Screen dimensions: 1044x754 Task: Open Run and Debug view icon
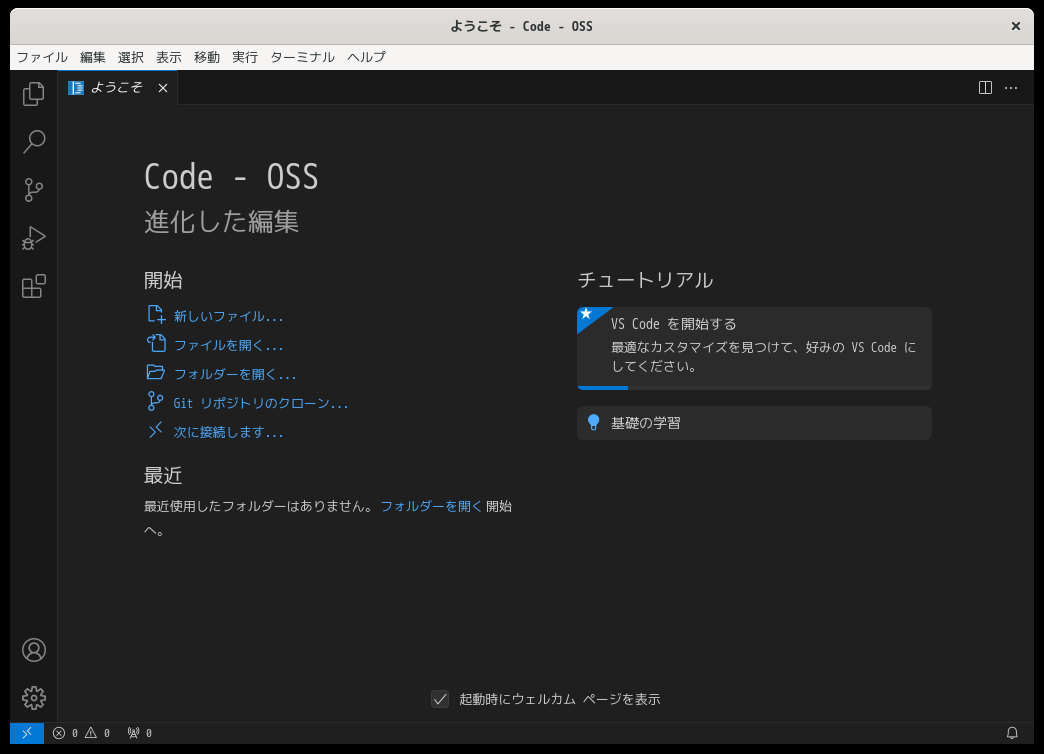pyautogui.click(x=33, y=238)
